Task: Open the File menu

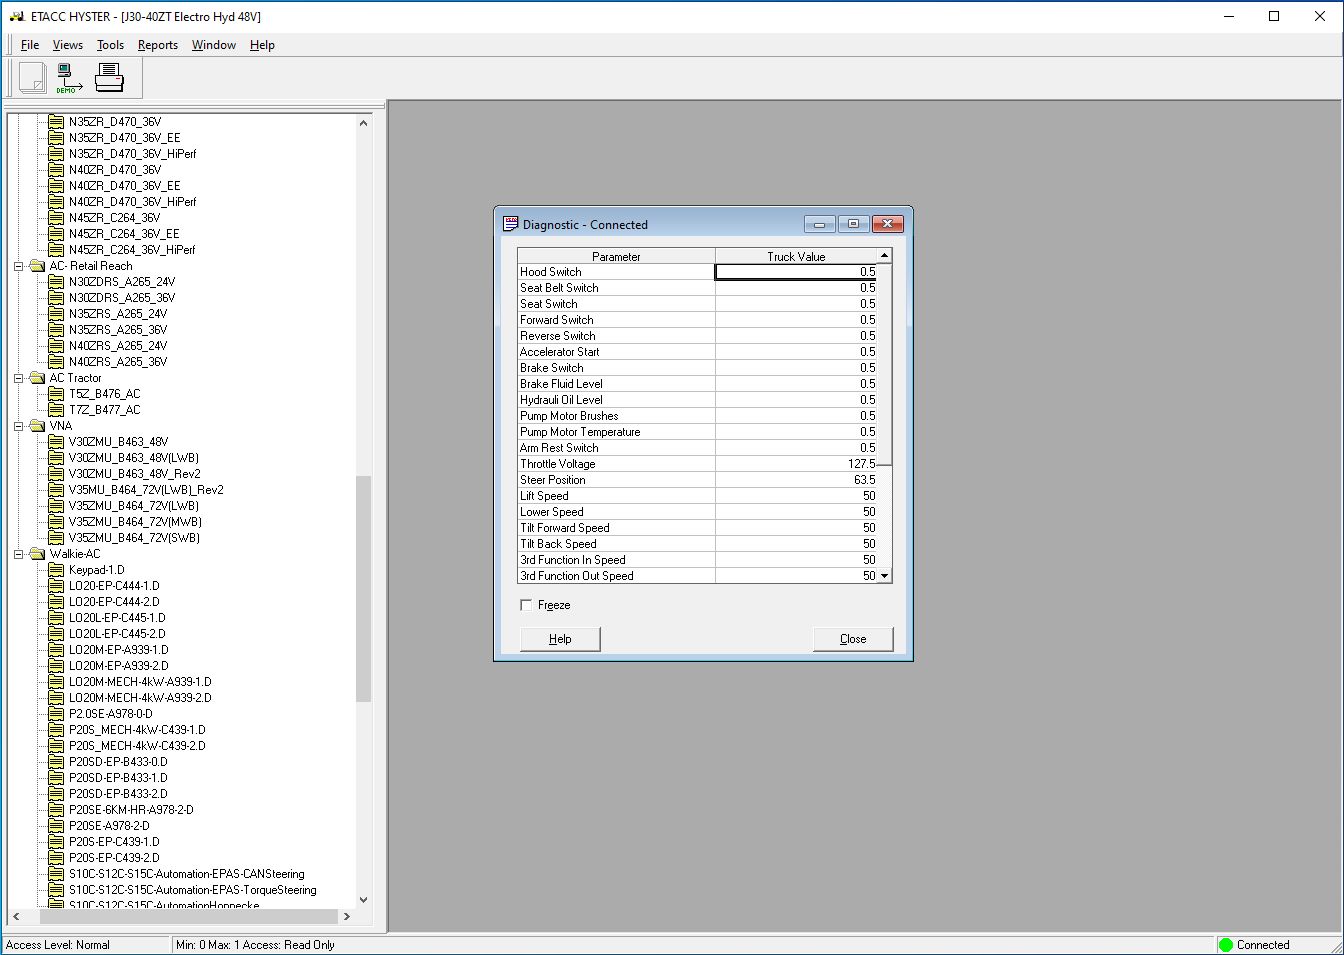Action: click(30, 45)
